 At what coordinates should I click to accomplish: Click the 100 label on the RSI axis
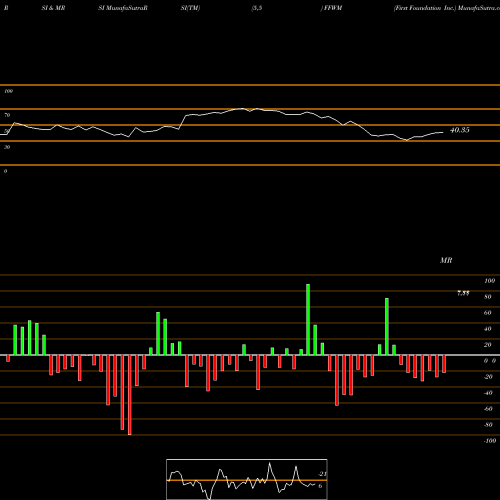pos(8,91)
